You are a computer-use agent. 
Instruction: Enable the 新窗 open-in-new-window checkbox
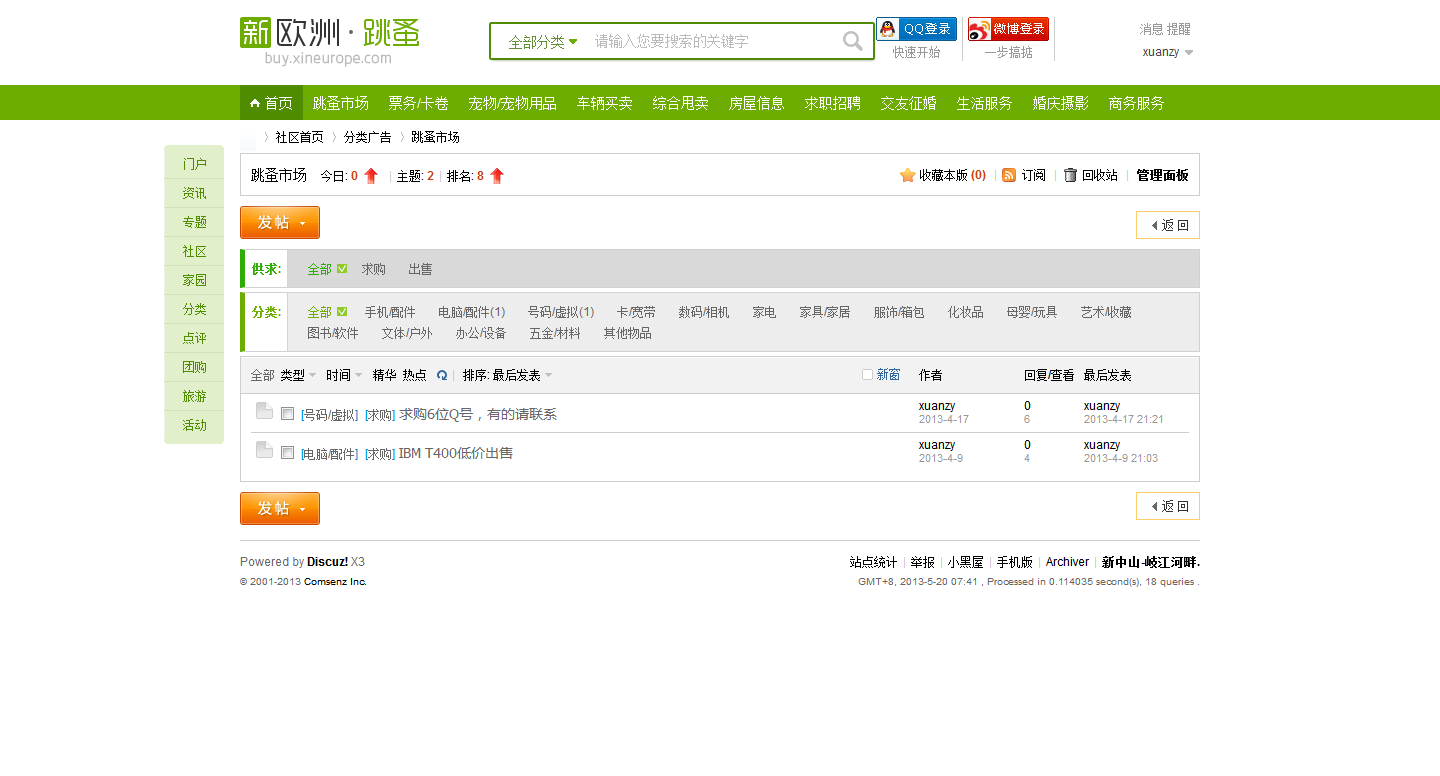click(866, 373)
